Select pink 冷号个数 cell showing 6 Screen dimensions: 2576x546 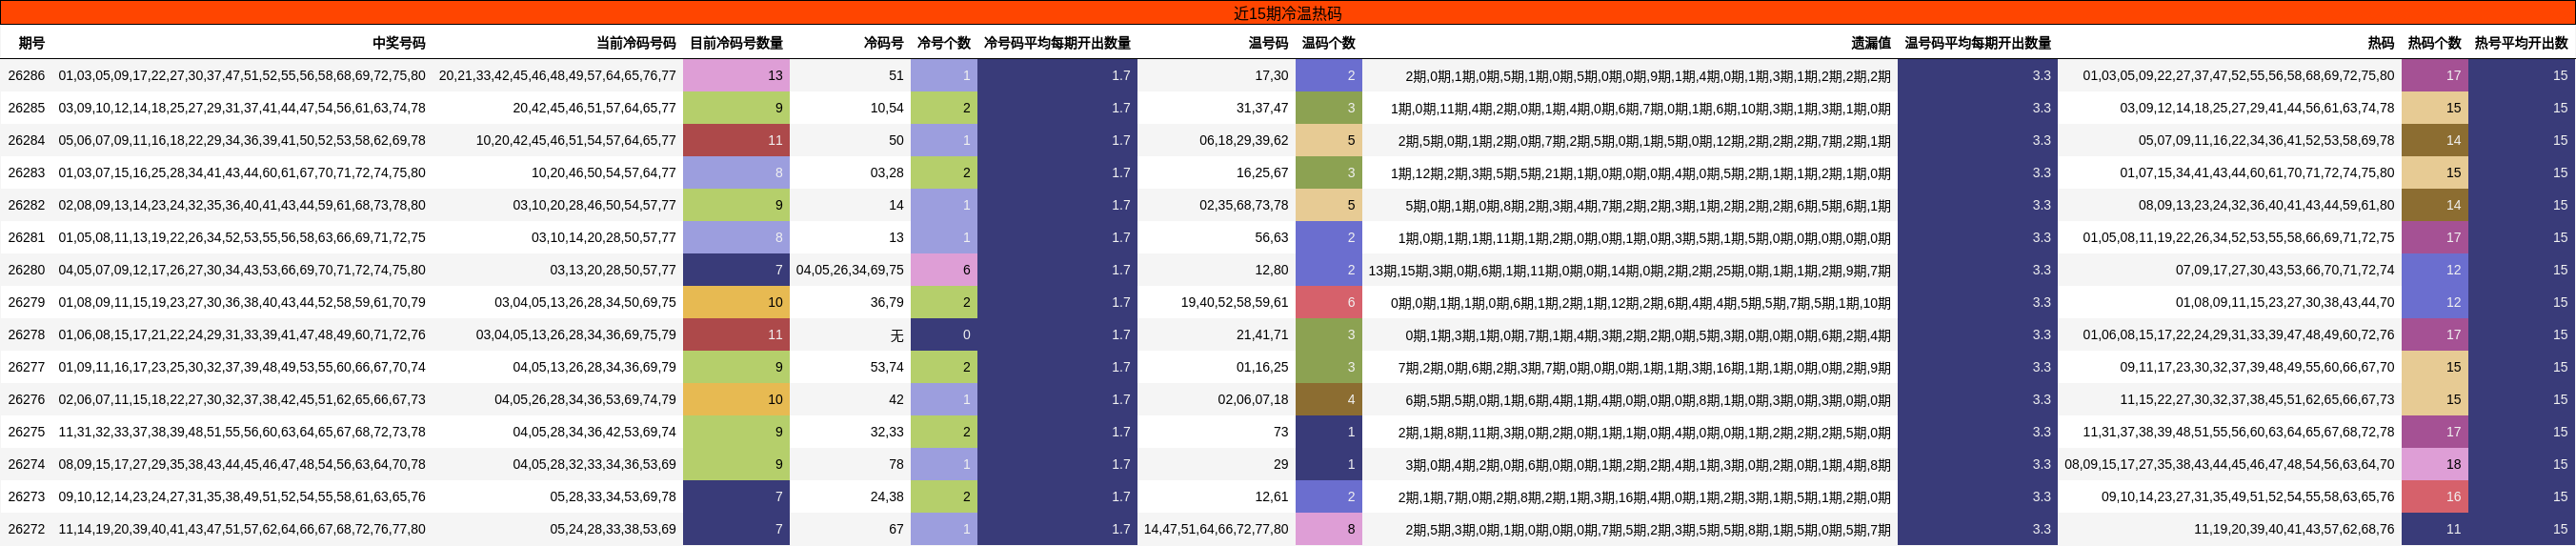tap(944, 270)
